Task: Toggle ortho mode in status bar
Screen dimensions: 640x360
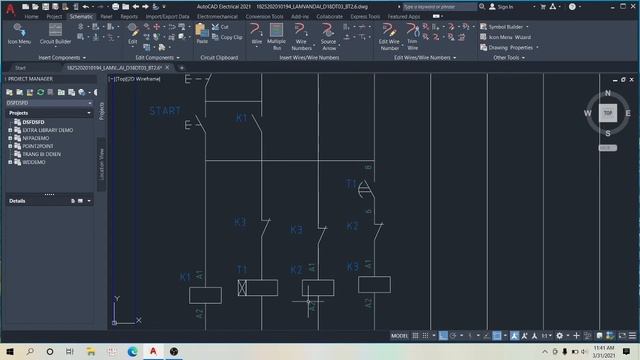Action: pyautogui.click(x=443, y=336)
